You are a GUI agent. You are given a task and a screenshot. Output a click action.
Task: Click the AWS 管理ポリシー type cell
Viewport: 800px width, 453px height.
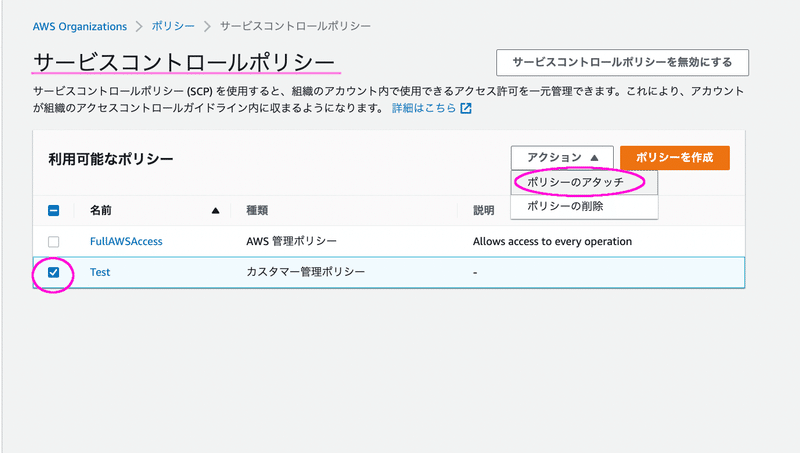pos(291,241)
